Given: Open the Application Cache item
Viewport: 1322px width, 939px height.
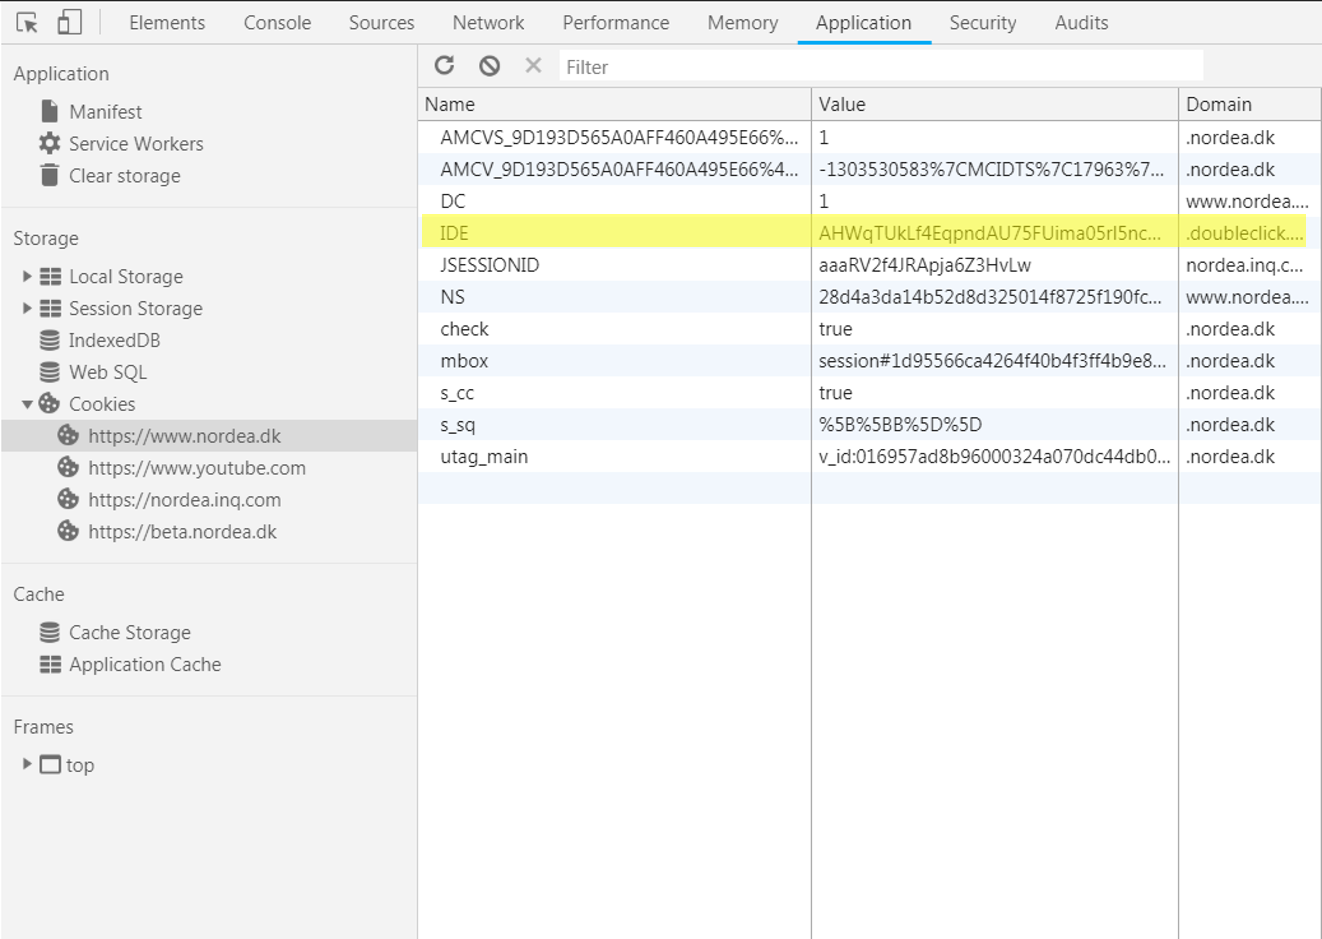Looking at the screenshot, I should (x=145, y=664).
